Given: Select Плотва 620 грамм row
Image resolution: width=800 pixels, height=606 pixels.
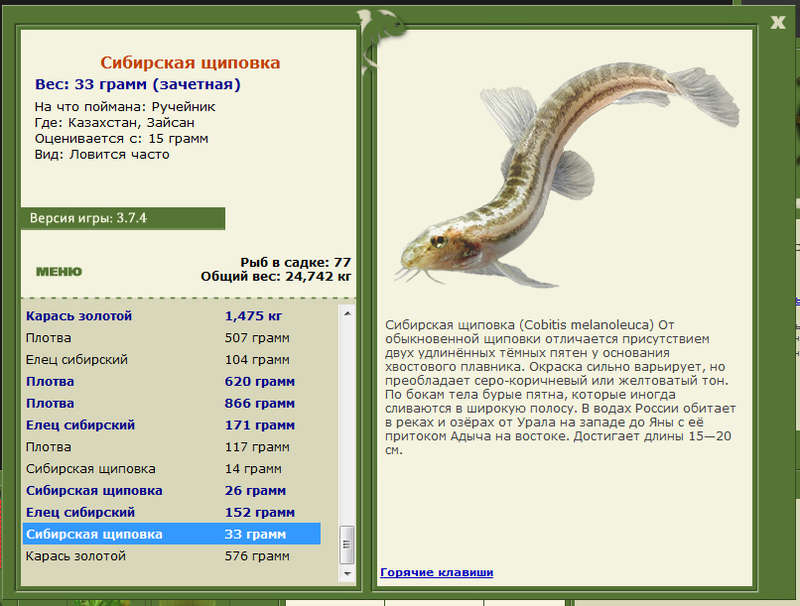Looking at the screenshot, I should 171,382.
